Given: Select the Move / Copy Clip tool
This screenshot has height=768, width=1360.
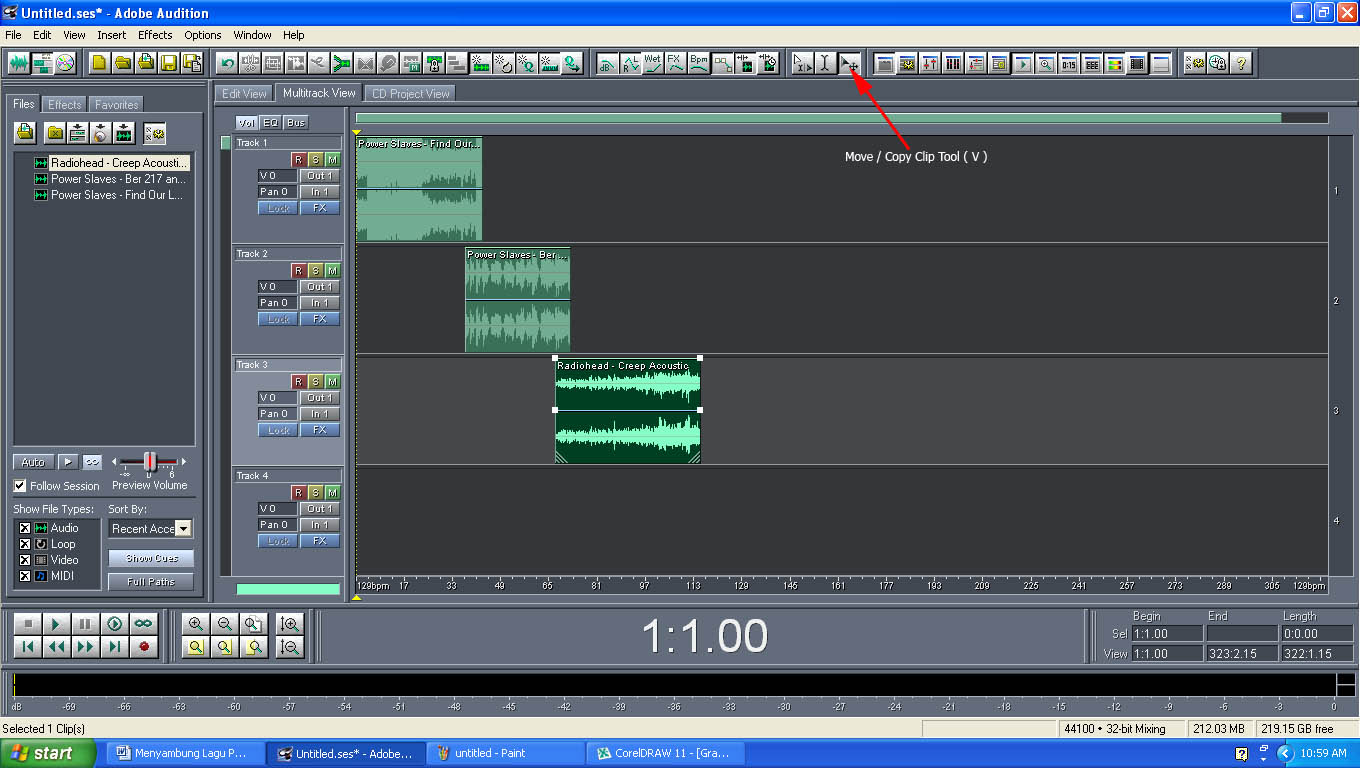Looking at the screenshot, I should pyautogui.click(x=849, y=63).
